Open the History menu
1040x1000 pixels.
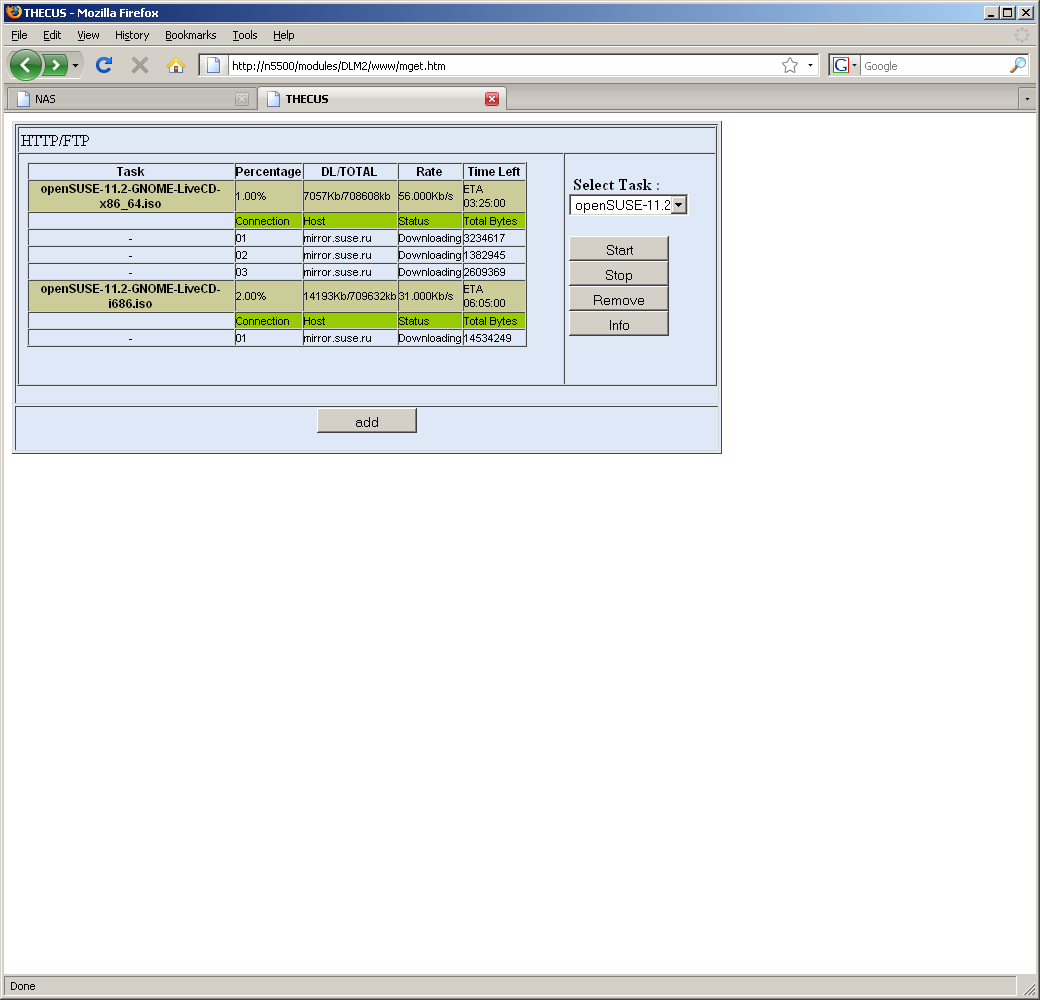pos(132,35)
